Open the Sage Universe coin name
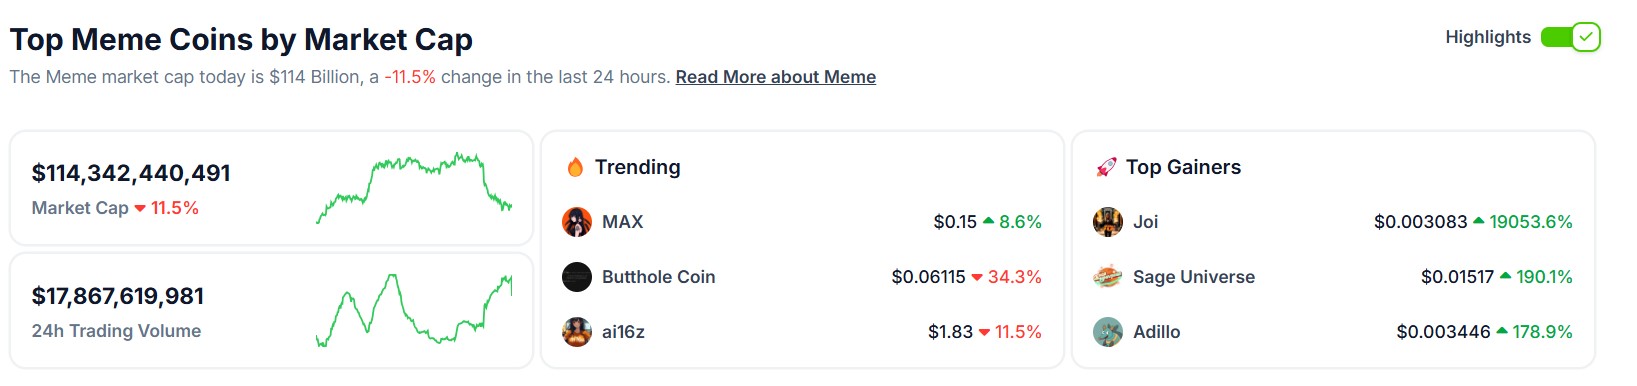The image size is (1637, 386). click(1194, 277)
